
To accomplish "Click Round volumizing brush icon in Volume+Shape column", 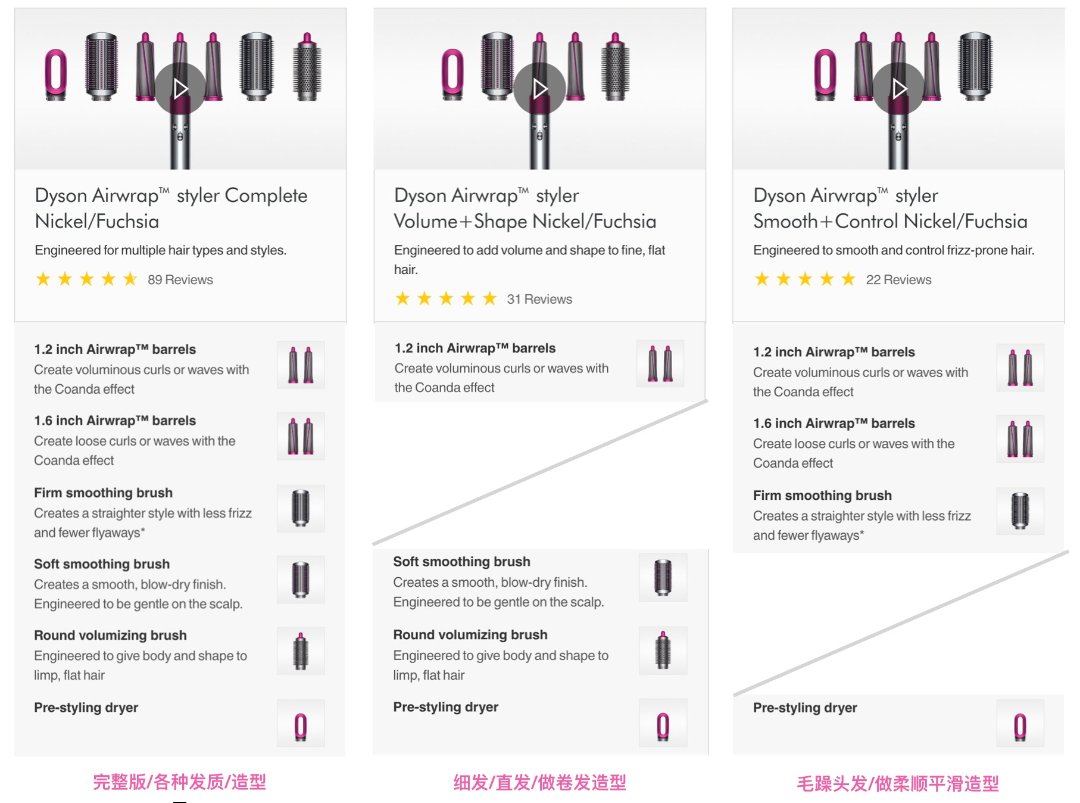I will 663,650.
